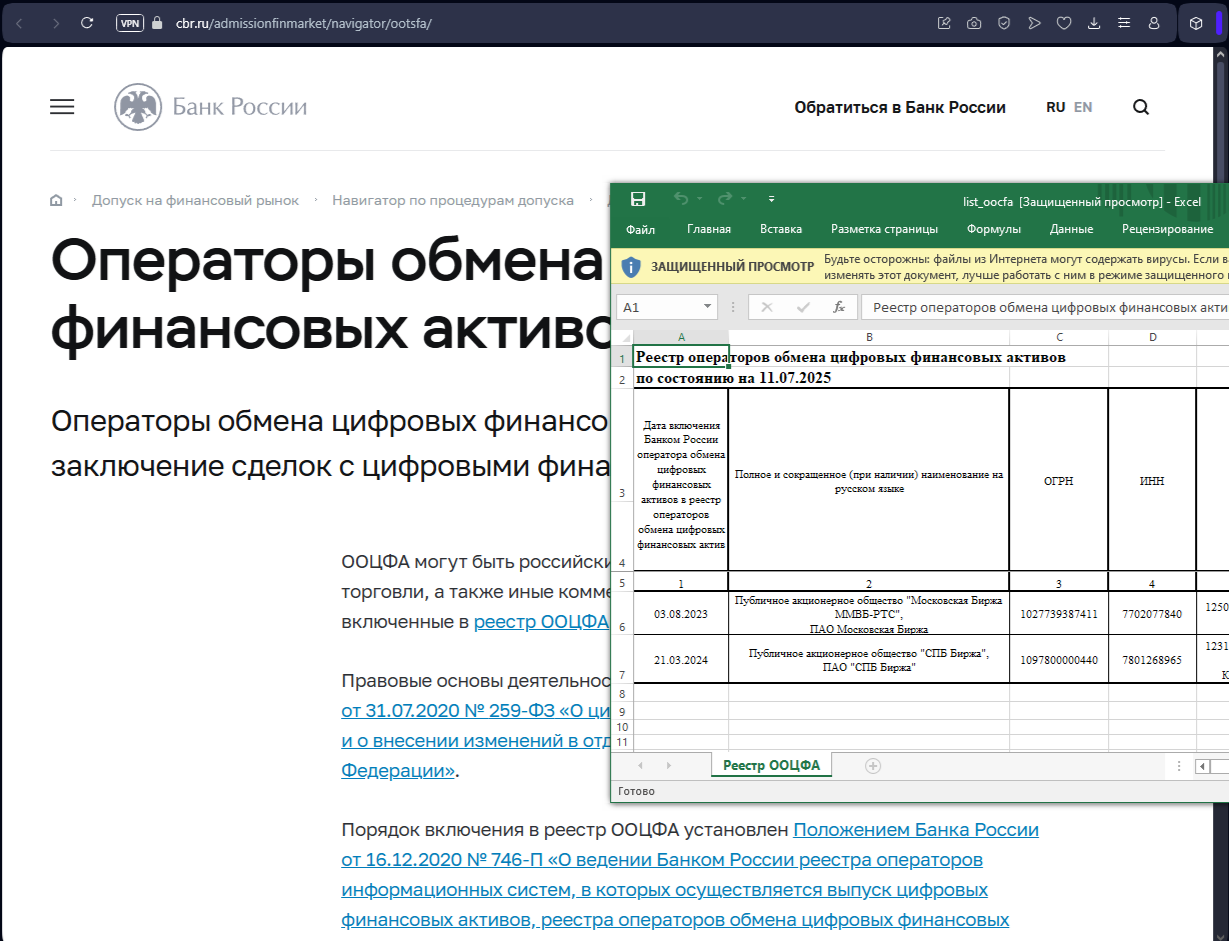Screen dimensions: 1229x941
Task: Select cell with date 03.08.2023
Action: pos(681,613)
